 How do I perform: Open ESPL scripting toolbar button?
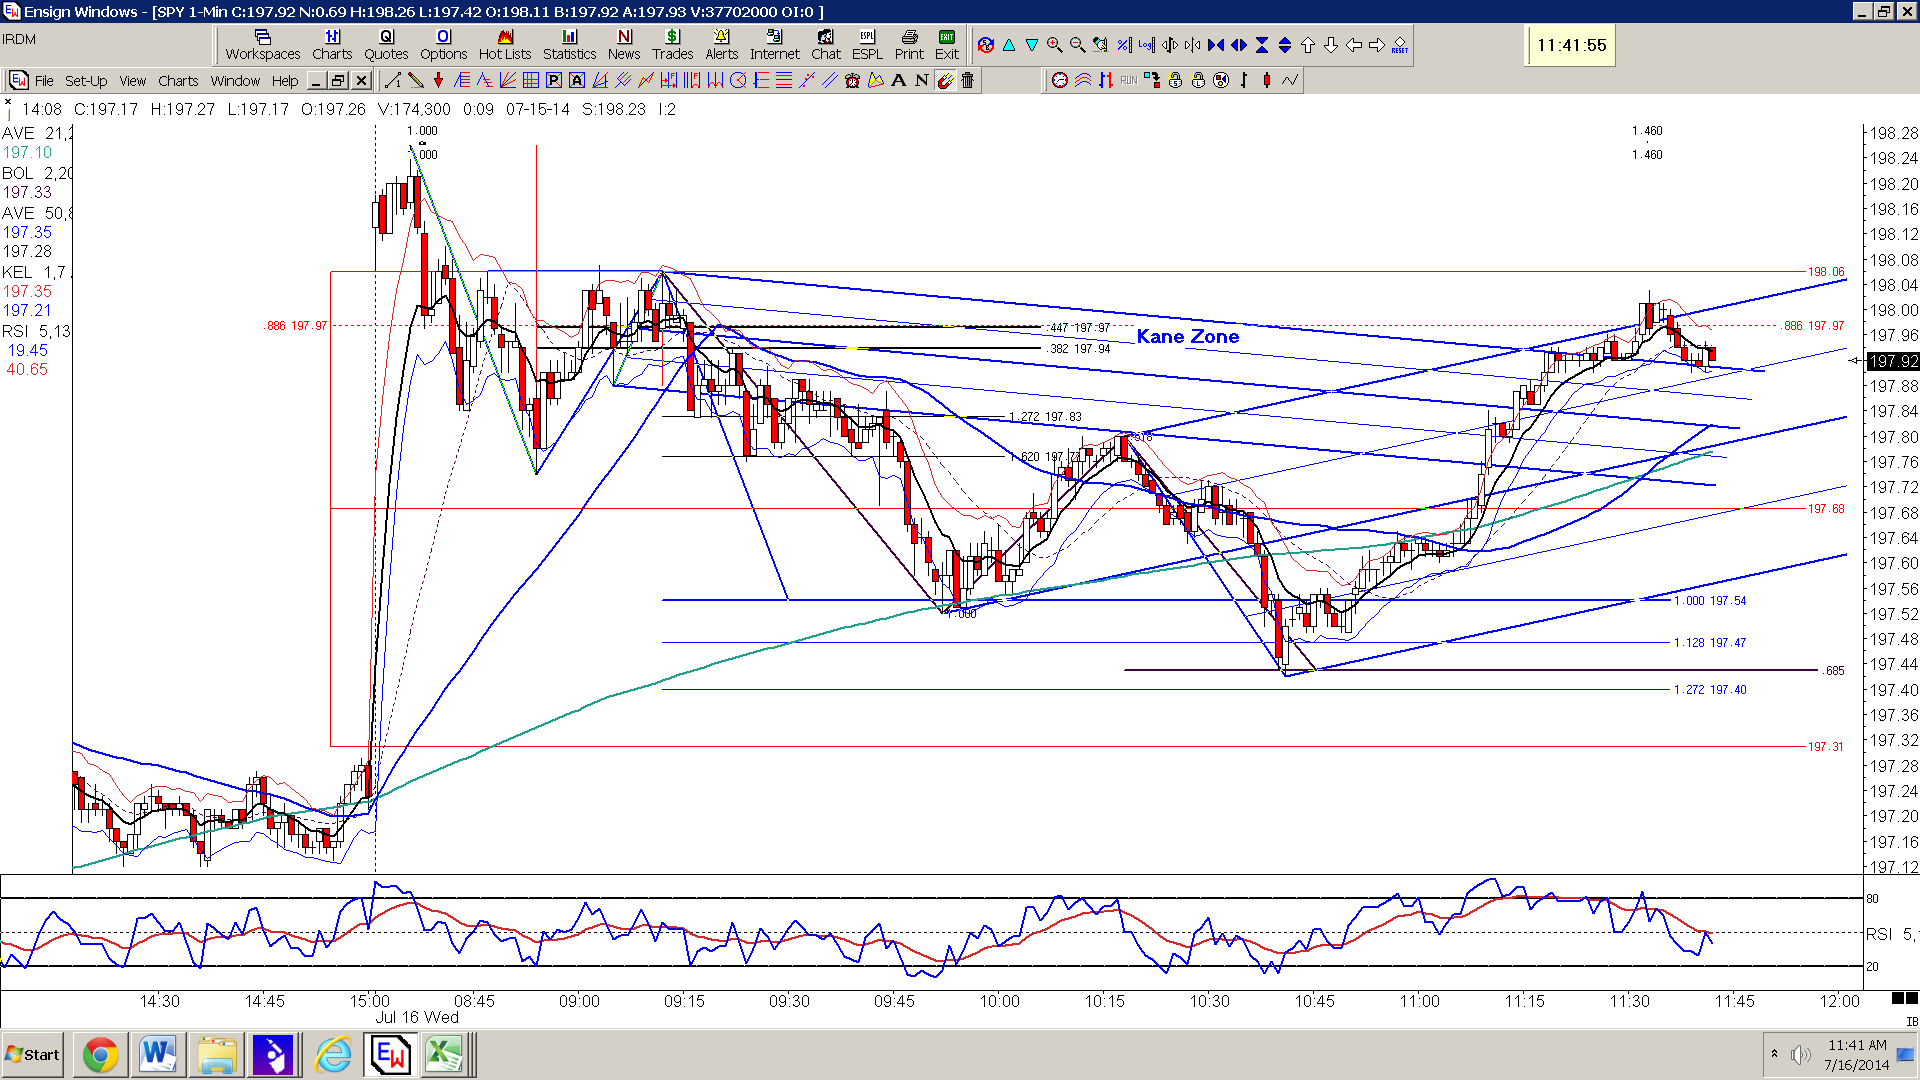(867, 45)
